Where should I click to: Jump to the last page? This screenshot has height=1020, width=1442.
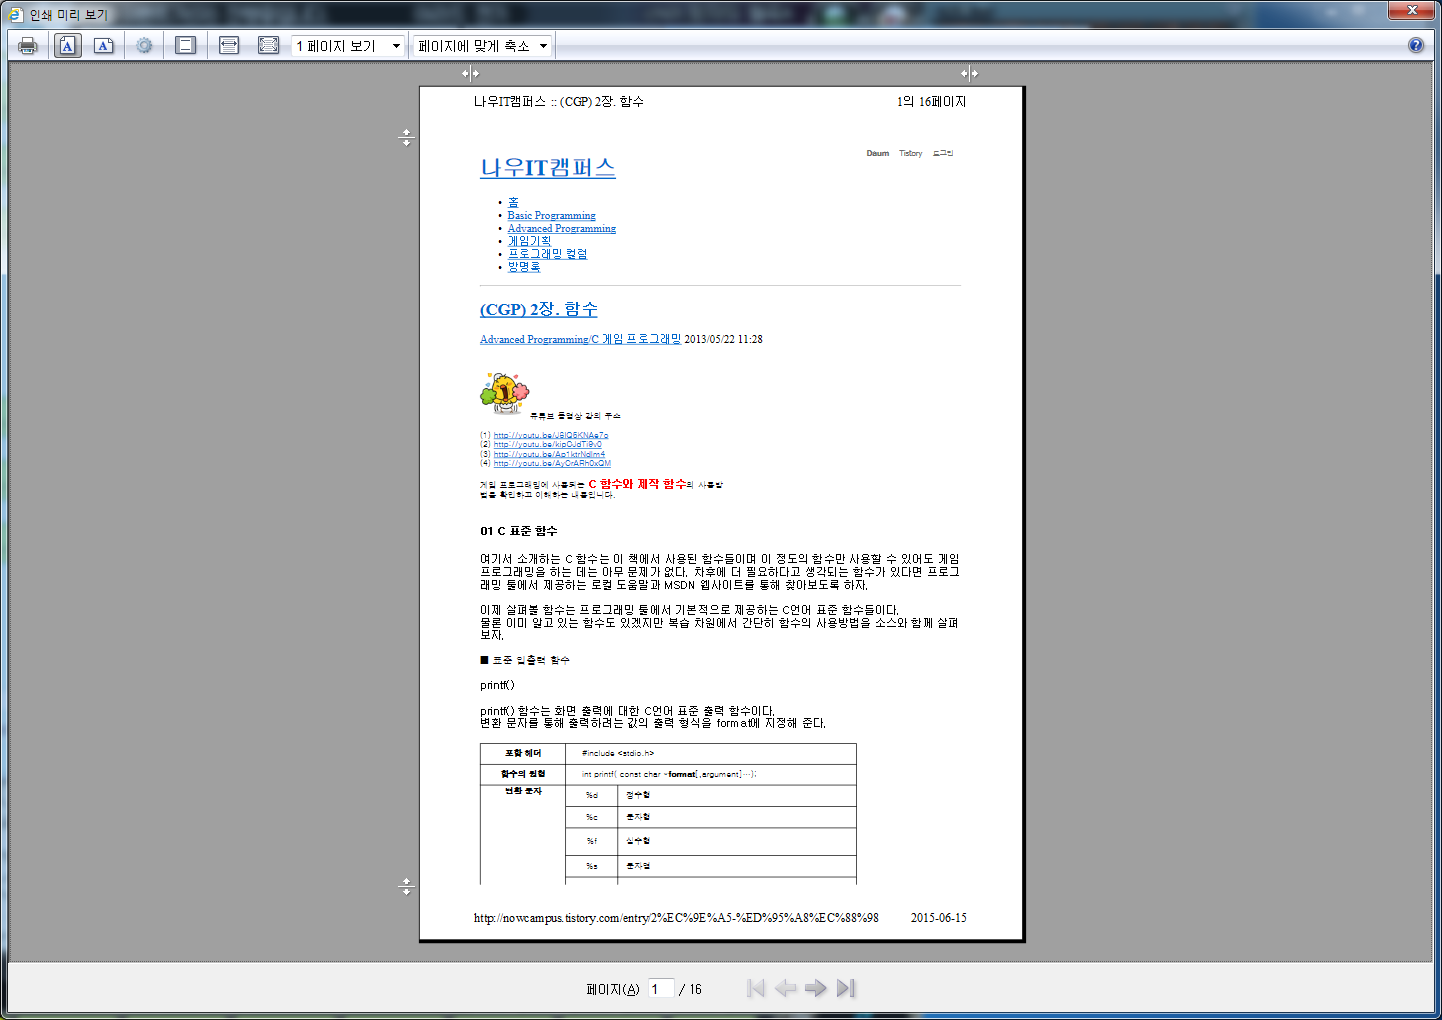point(846,988)
